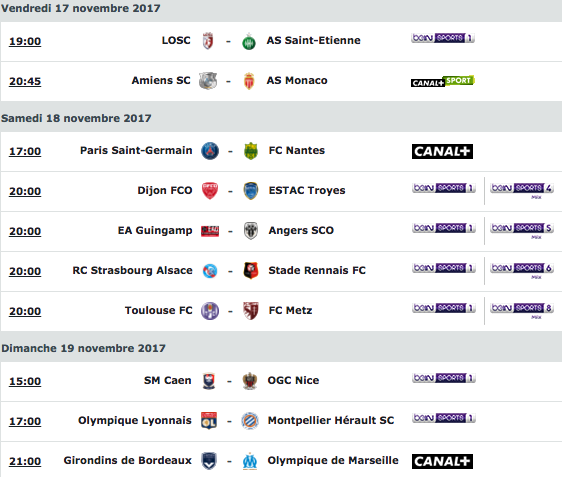Click the Canal+ Sport channel logo
562x477 pixels.
443,81
